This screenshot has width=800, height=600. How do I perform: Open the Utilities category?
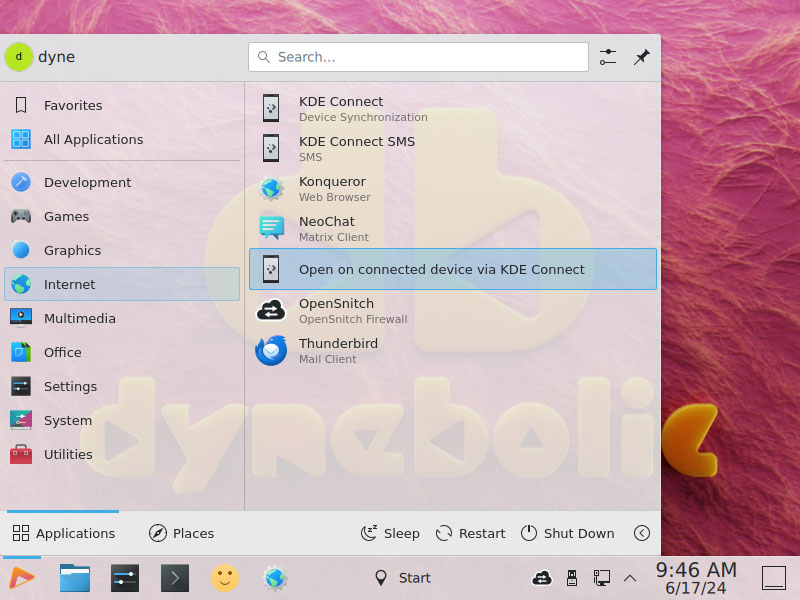[122, 455]
